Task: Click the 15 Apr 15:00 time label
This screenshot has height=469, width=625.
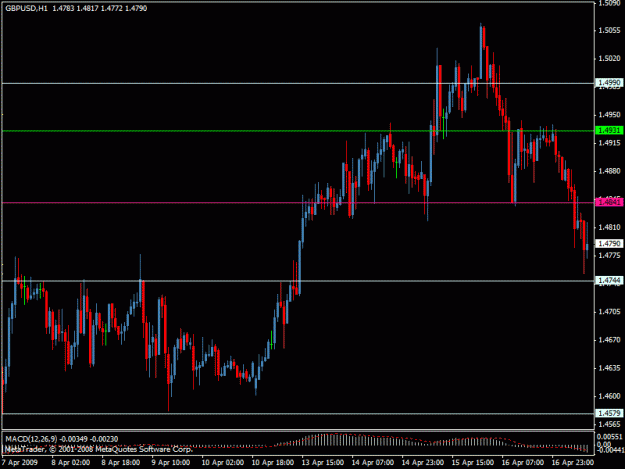Action: (x=473, y=463)
